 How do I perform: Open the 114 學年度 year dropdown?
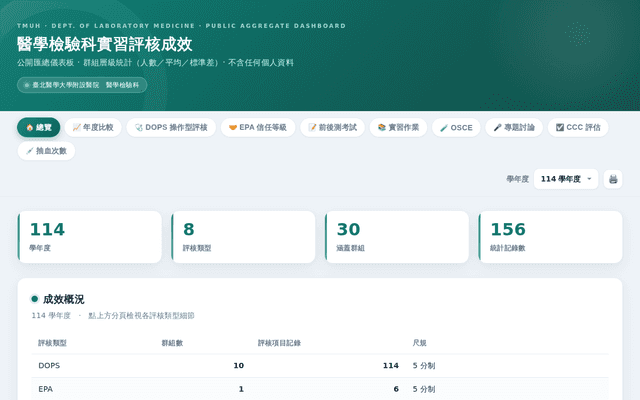tap(566, 179)
